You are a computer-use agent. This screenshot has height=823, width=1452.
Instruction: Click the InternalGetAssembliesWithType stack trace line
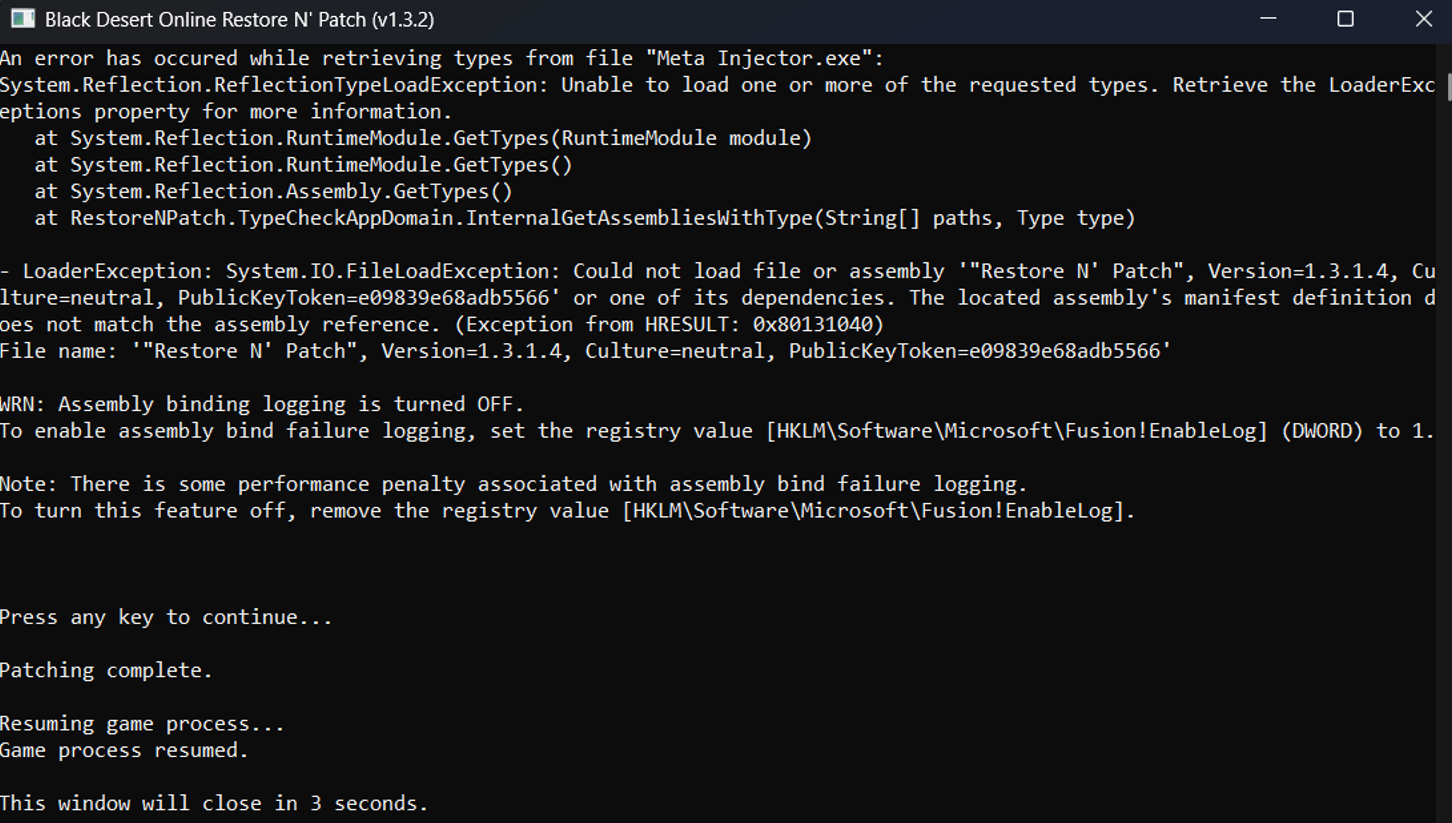(x=585, y=218)
